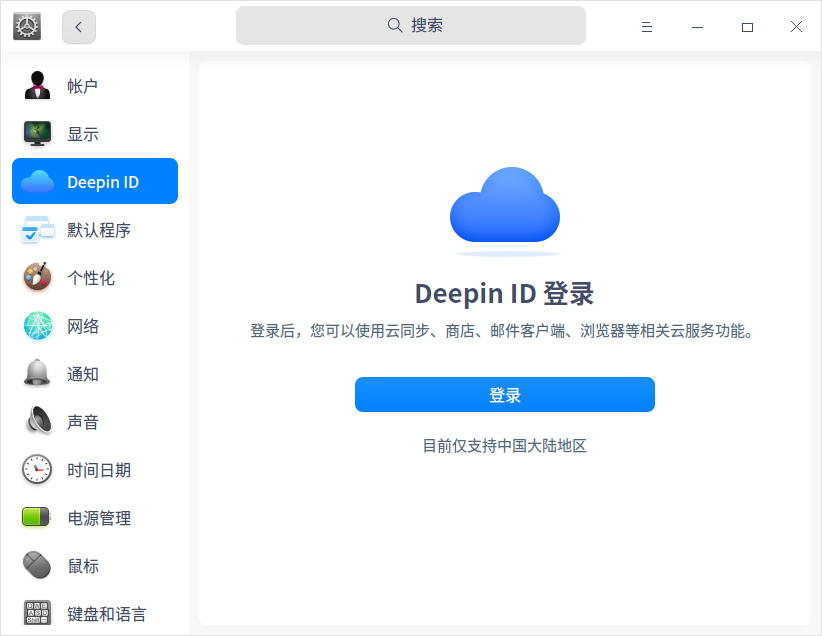Open the main menu (three lines) icon
822x636 pixels.
point(646,27)
